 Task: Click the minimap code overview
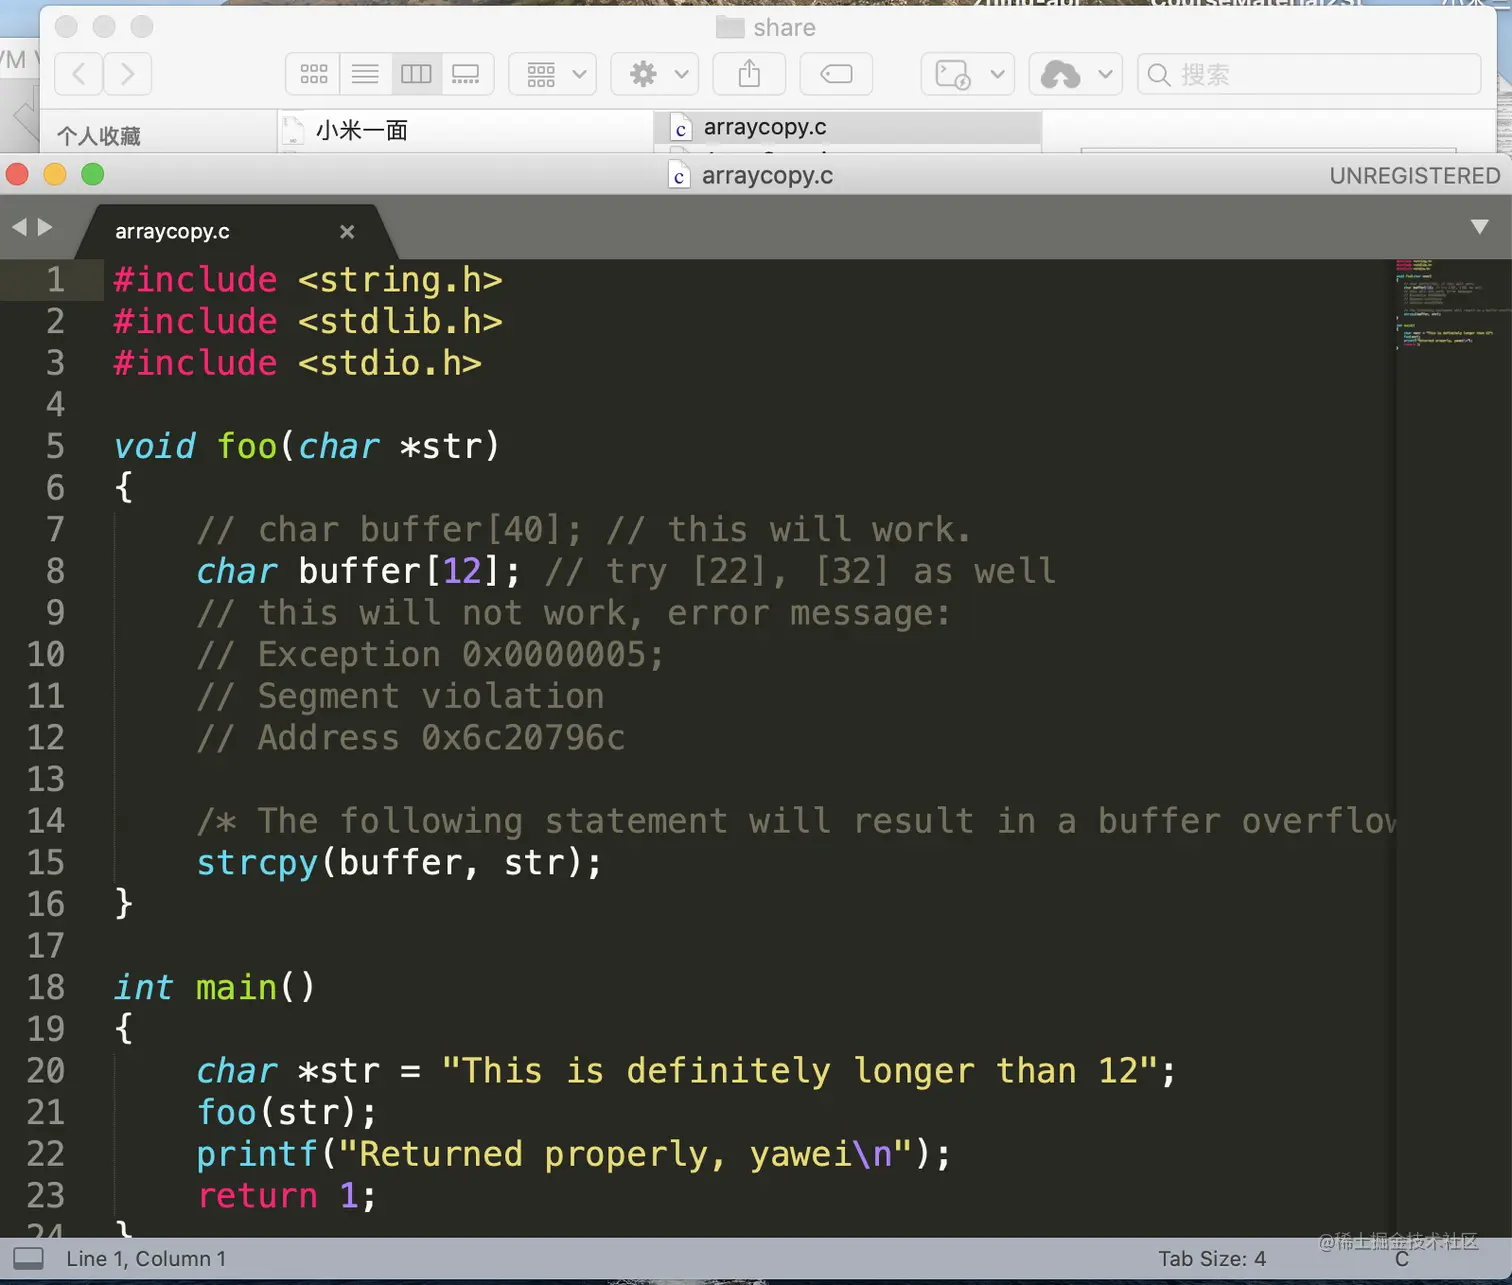pos(1453,304)
